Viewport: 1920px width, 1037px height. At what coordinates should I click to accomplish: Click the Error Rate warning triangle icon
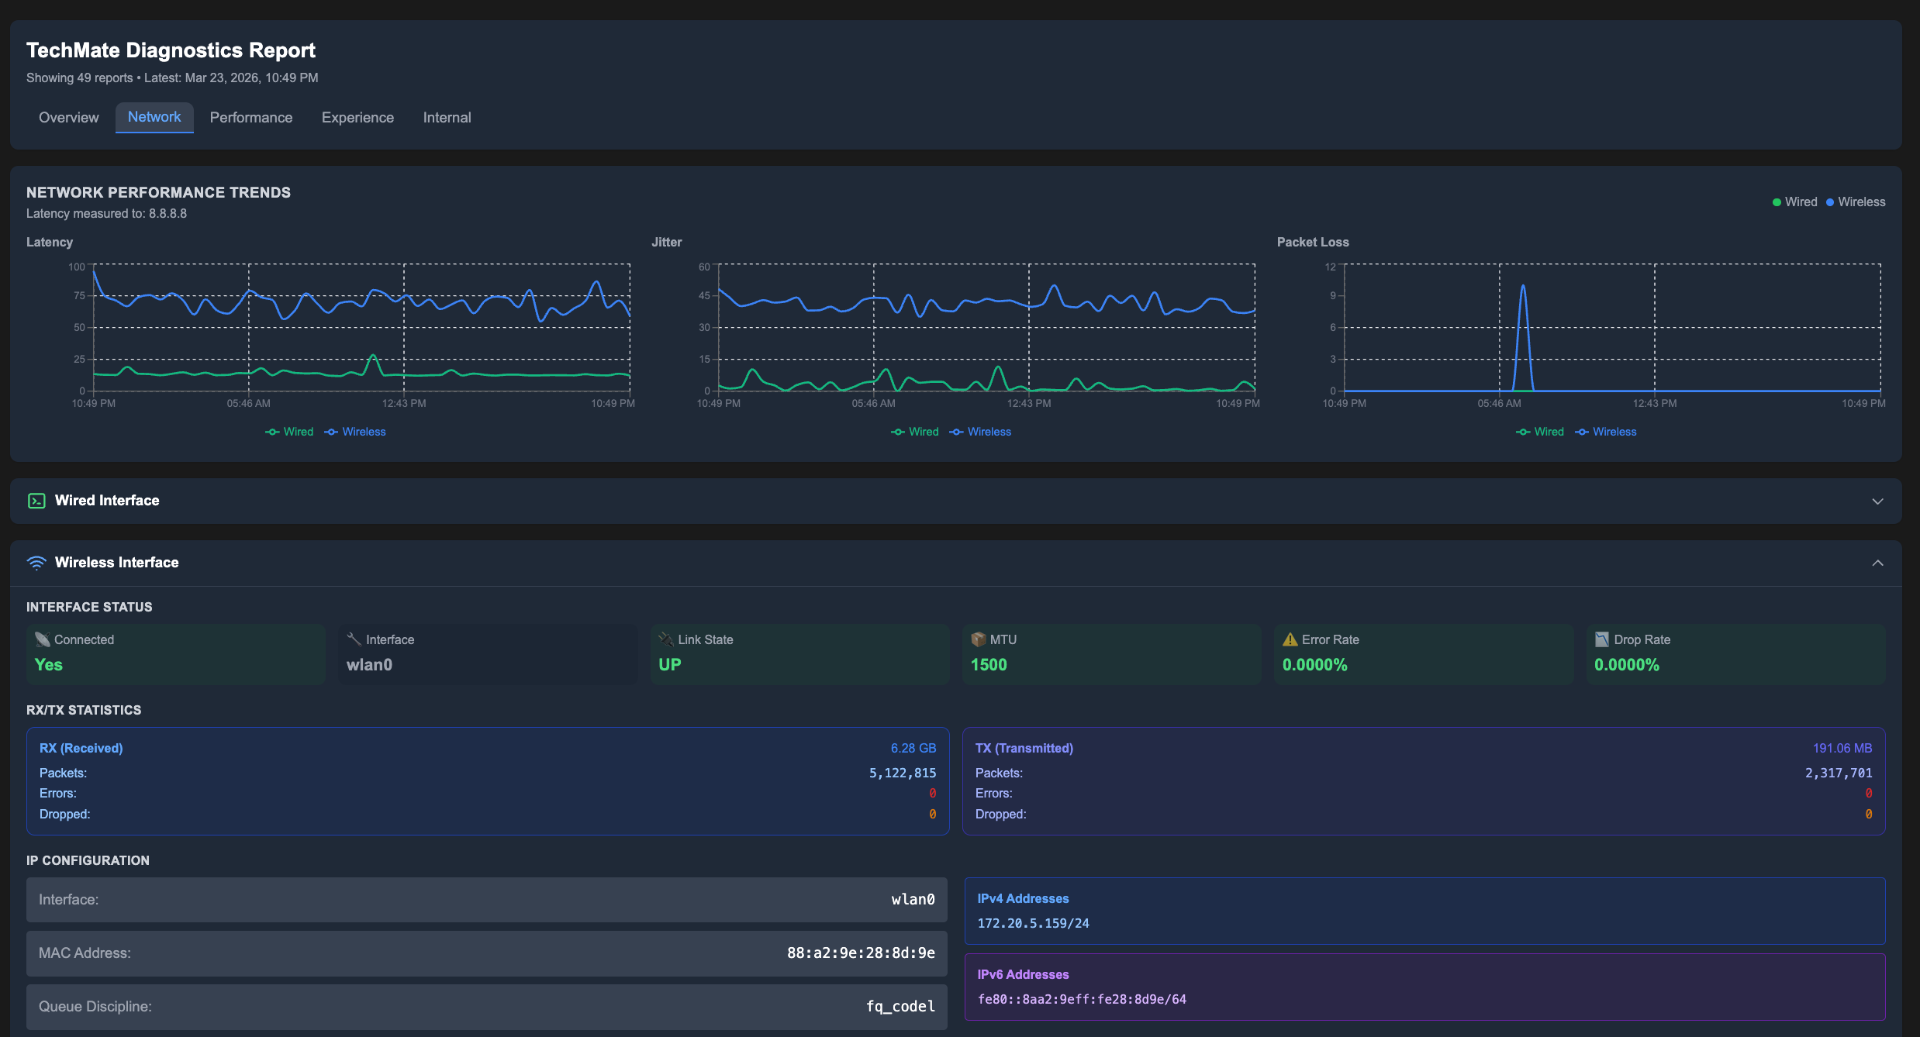(1290, 640)
